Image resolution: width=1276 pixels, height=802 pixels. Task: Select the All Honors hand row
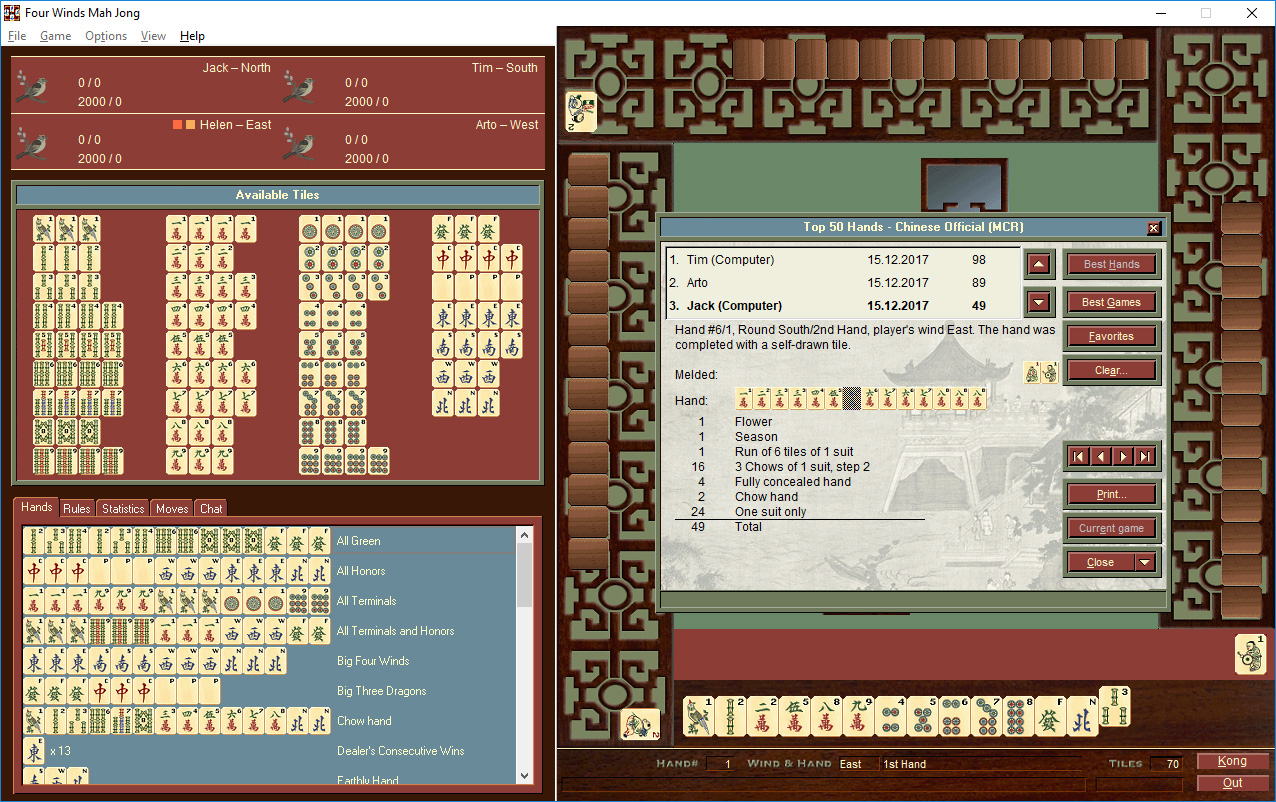tap(269, 571)
